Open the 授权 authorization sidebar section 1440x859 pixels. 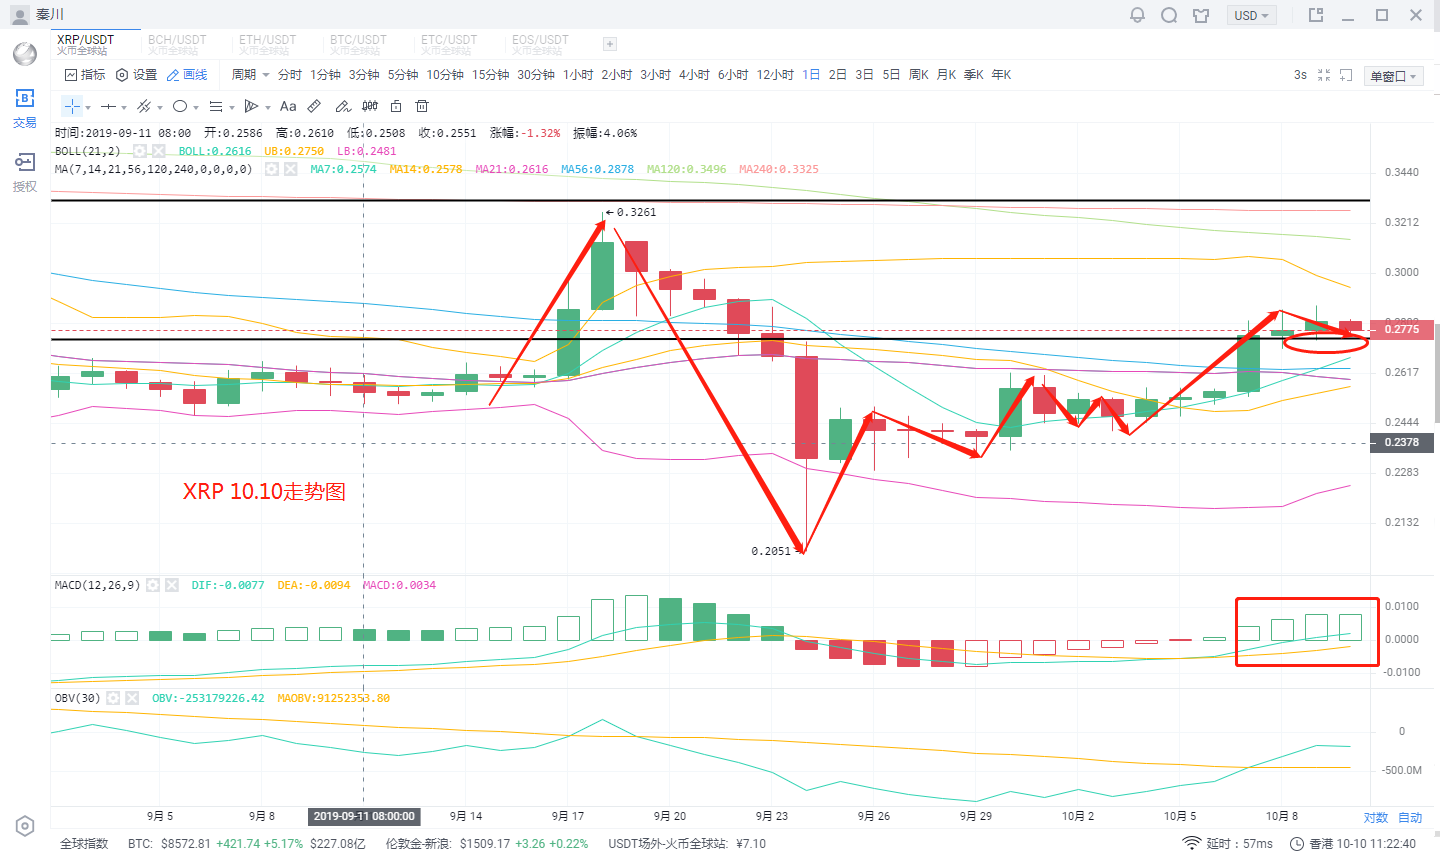pyautogui.click(x=25, y=172)
